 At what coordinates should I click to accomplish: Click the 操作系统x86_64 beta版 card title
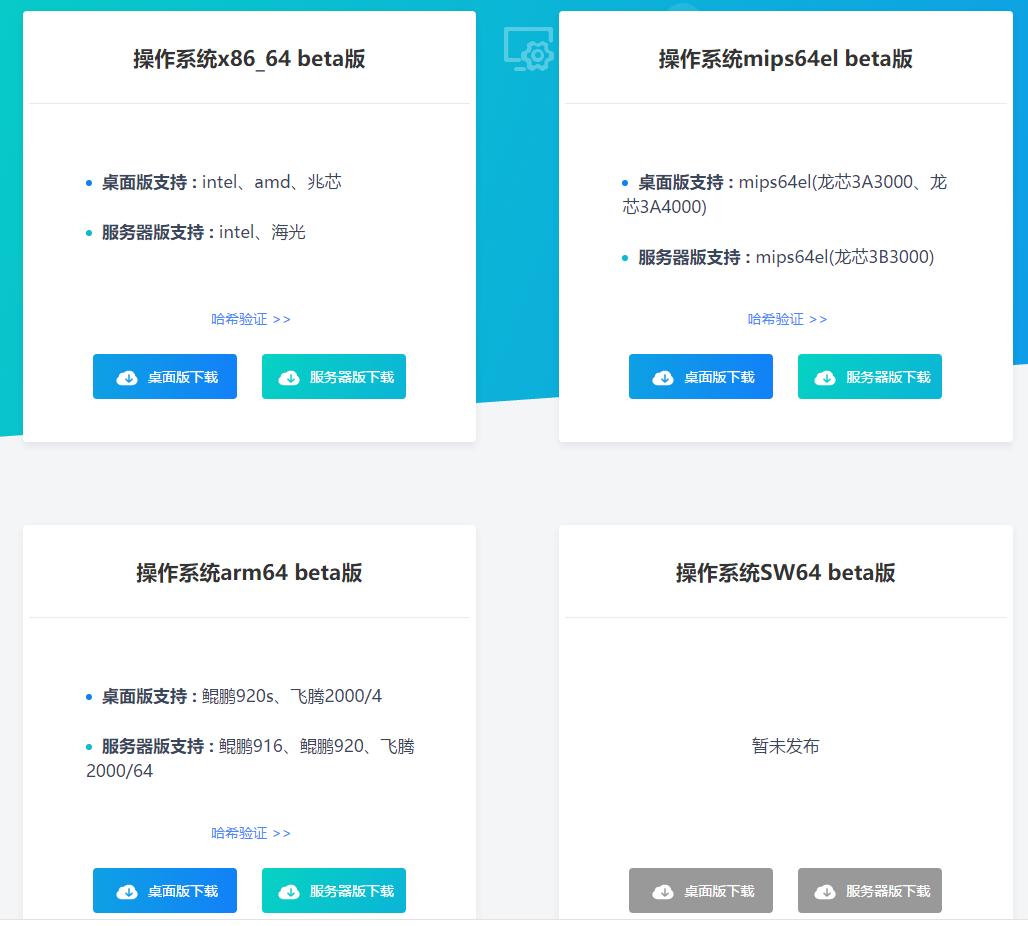click(x=250, y=58)
